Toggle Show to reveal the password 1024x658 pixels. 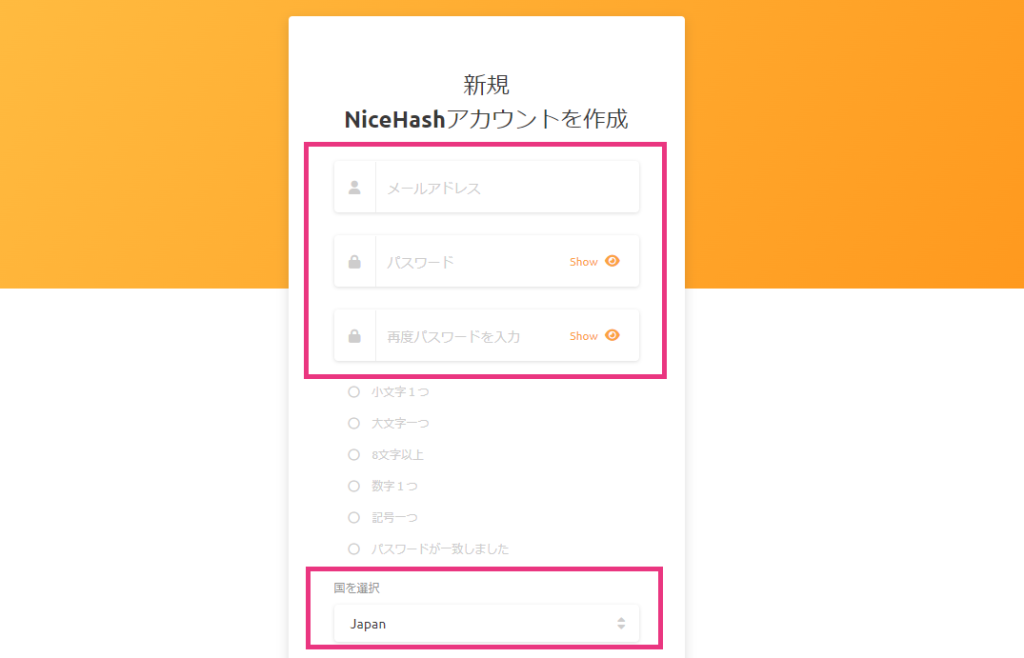tap(583, 261)
